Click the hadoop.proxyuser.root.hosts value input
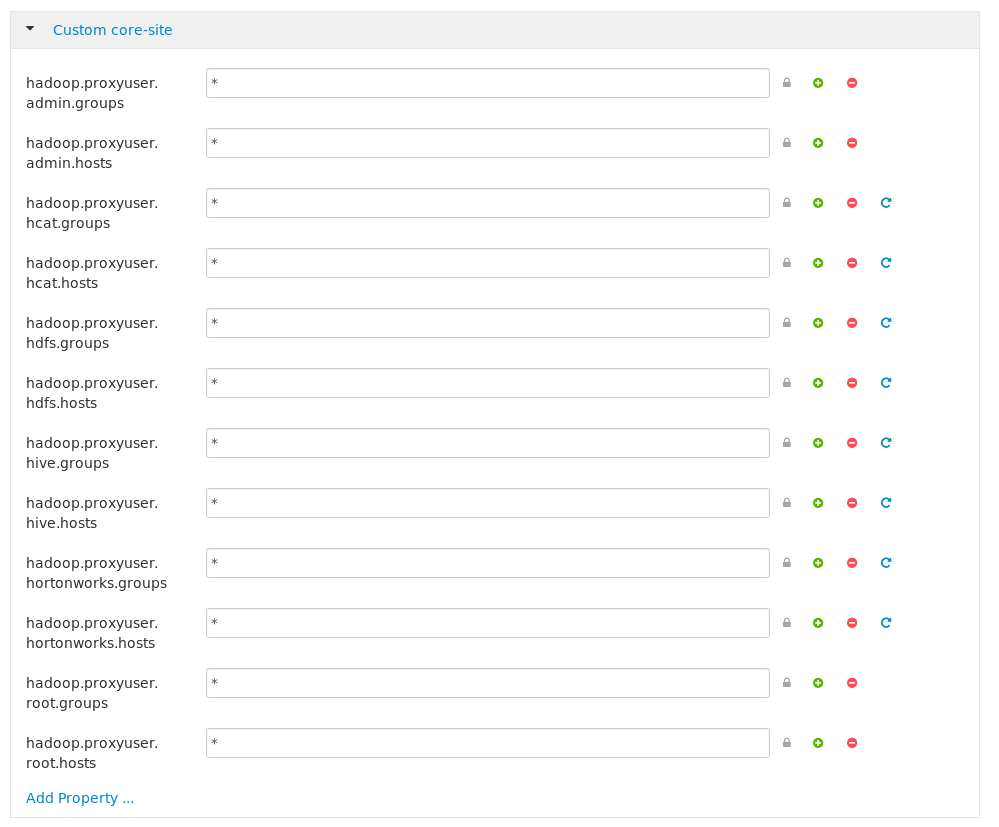The image size is (999, 827). coord(488,743)
